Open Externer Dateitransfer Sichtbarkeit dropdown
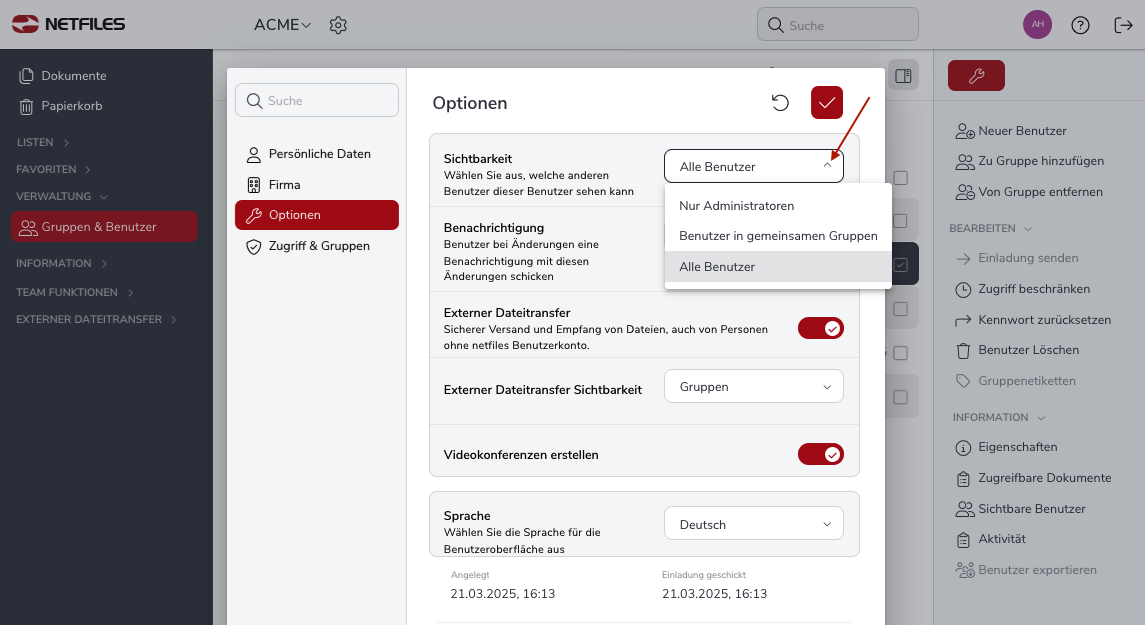1145x625 pixels. [754, 386]
